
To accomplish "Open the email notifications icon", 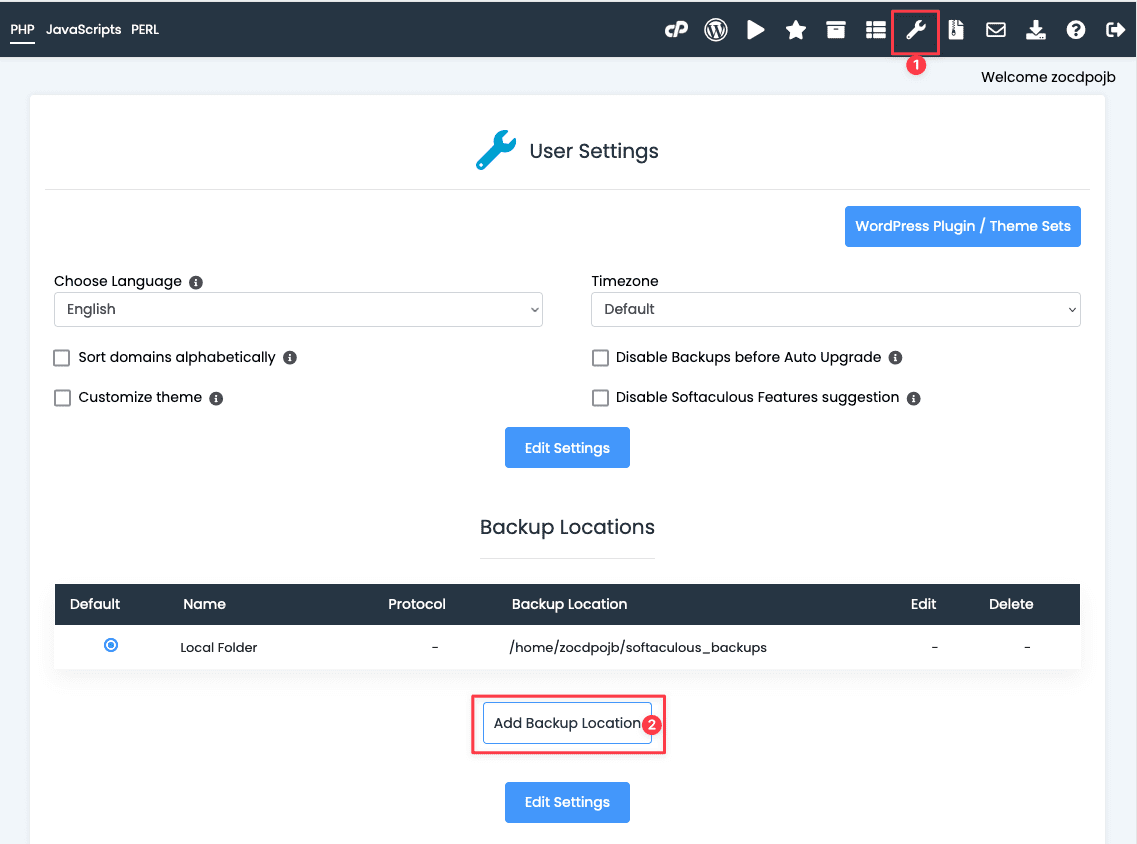I will click(x=996, y=29).
